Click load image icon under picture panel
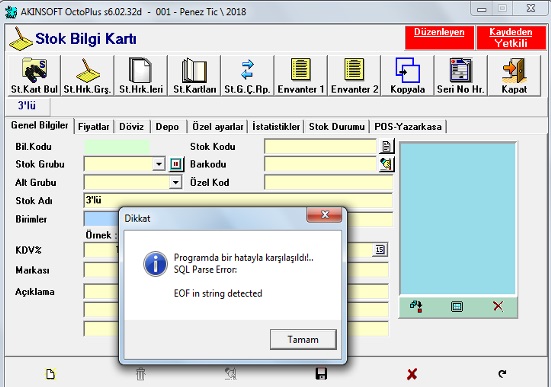This screenshot has width=551, height=387. (416, 307)
